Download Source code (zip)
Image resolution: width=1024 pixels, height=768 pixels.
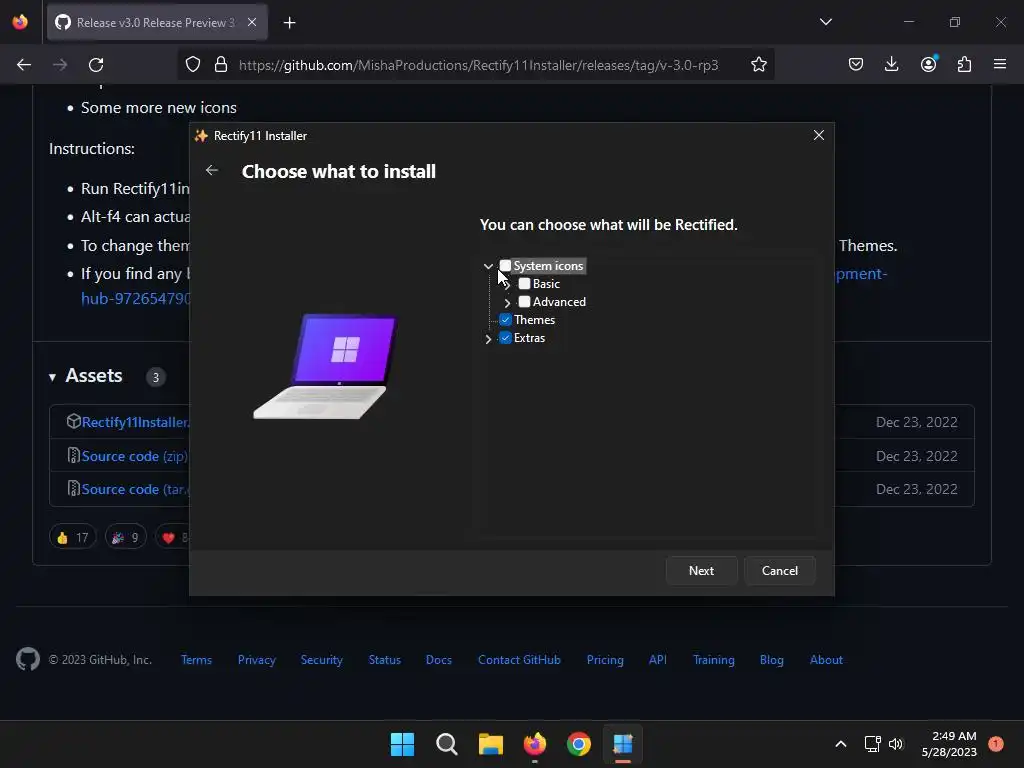pos(134,456)
